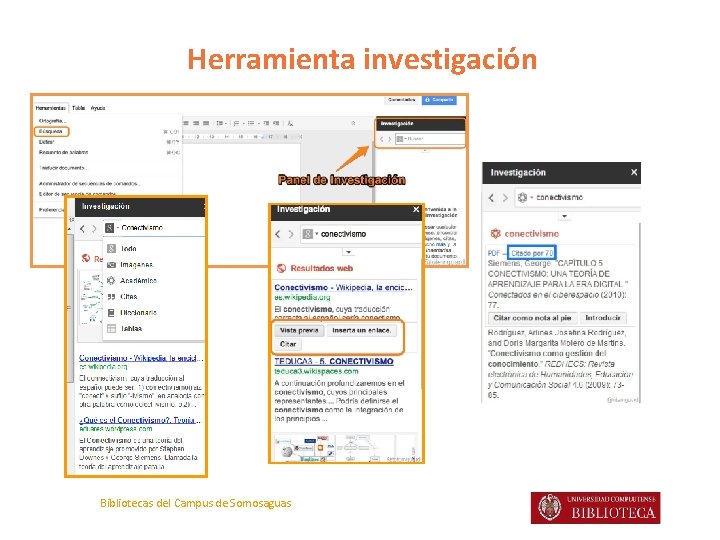
Task: Click the Rodríguez 'Conectivismo como gestión' citation
Action: [560, 363]
